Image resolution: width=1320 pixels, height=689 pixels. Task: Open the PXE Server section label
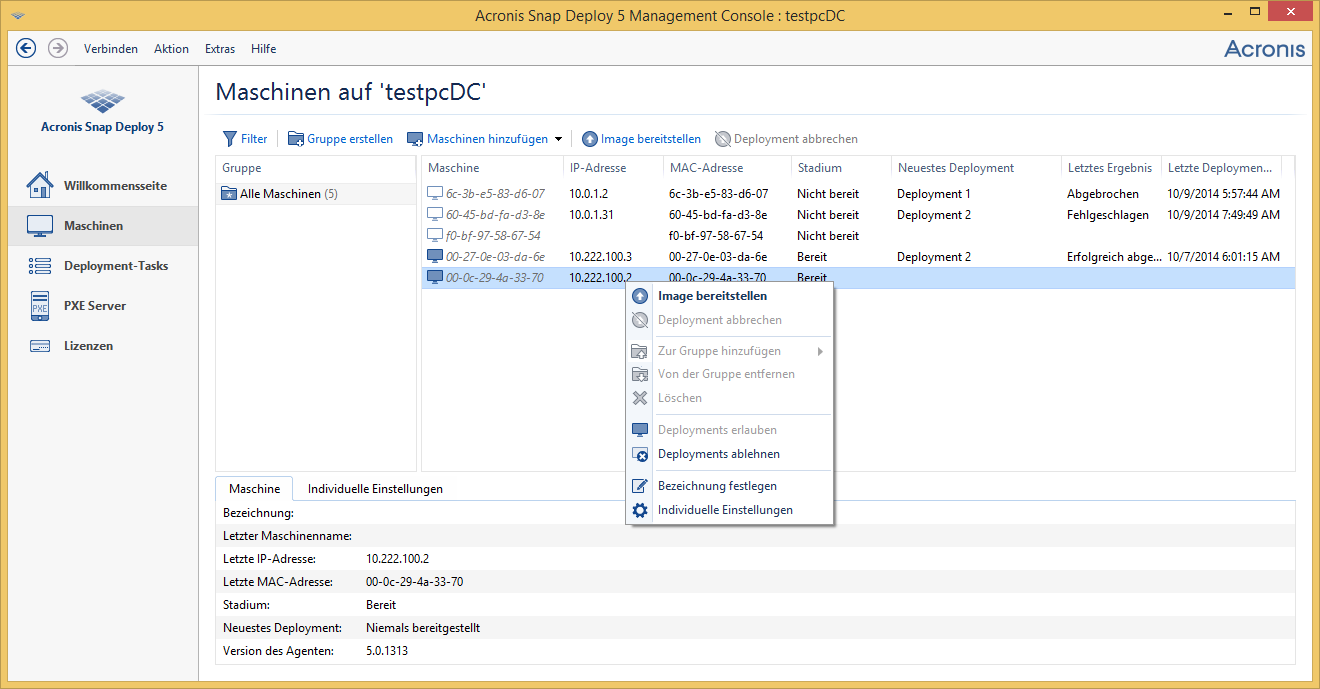click(x=95, y=306)
